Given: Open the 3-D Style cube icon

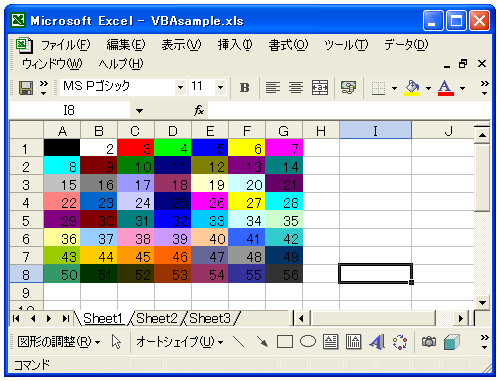Looking at the screenshot, I should click(452, 342).
